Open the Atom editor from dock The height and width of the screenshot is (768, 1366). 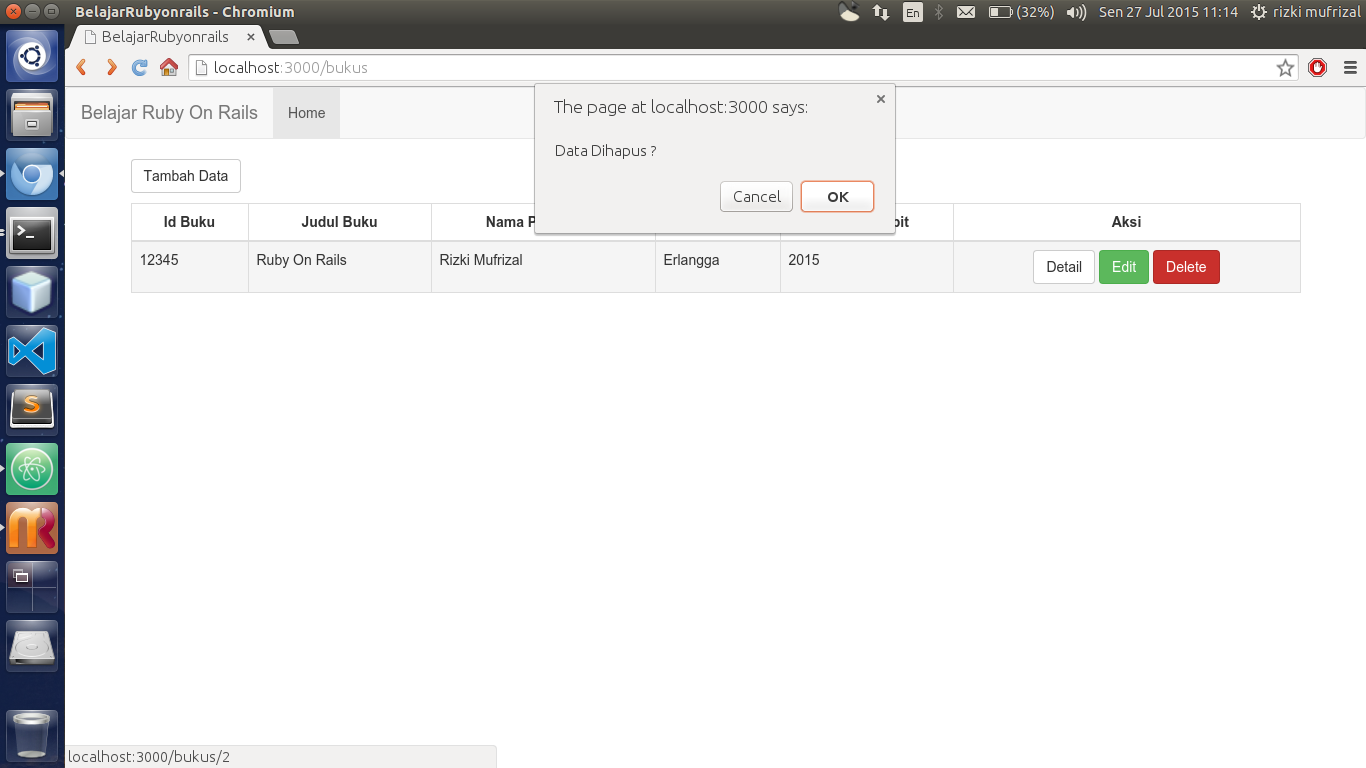point(32,469)
